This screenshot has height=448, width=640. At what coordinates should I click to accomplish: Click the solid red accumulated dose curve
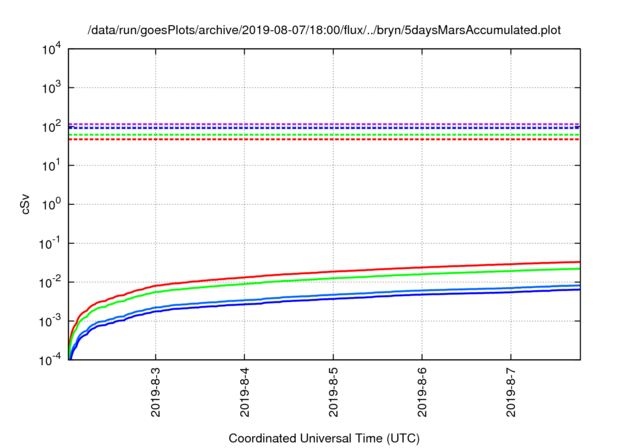pyautogui.click(x=400, y=268)
